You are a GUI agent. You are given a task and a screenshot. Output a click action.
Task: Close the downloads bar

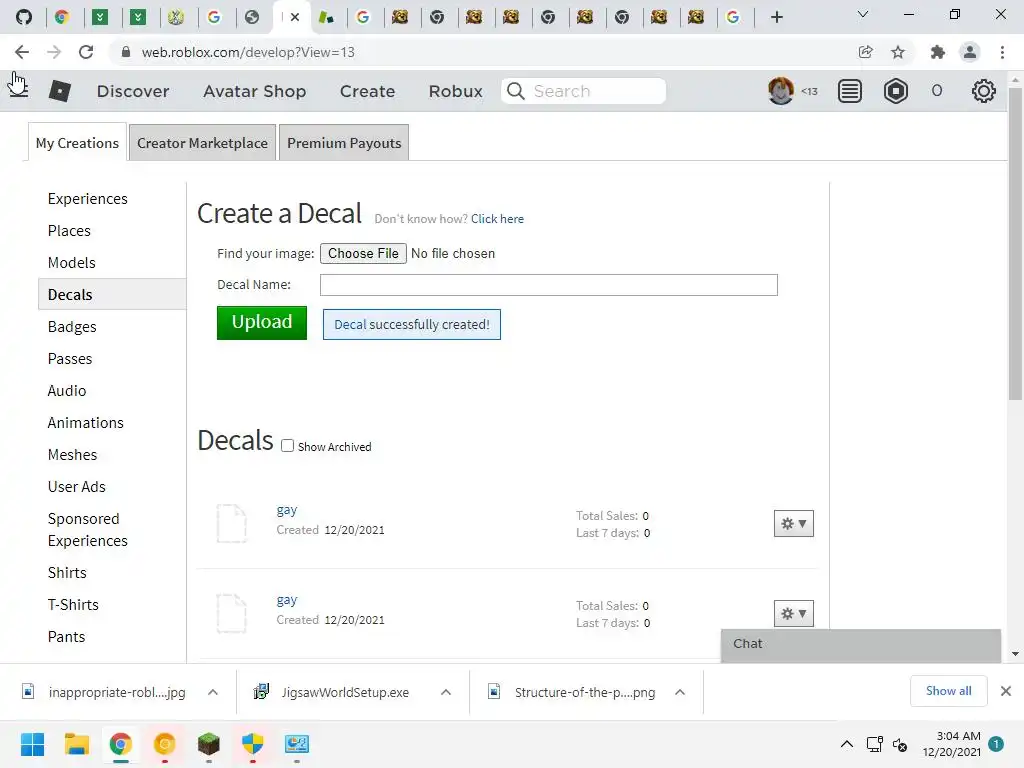pos(1006,691)
